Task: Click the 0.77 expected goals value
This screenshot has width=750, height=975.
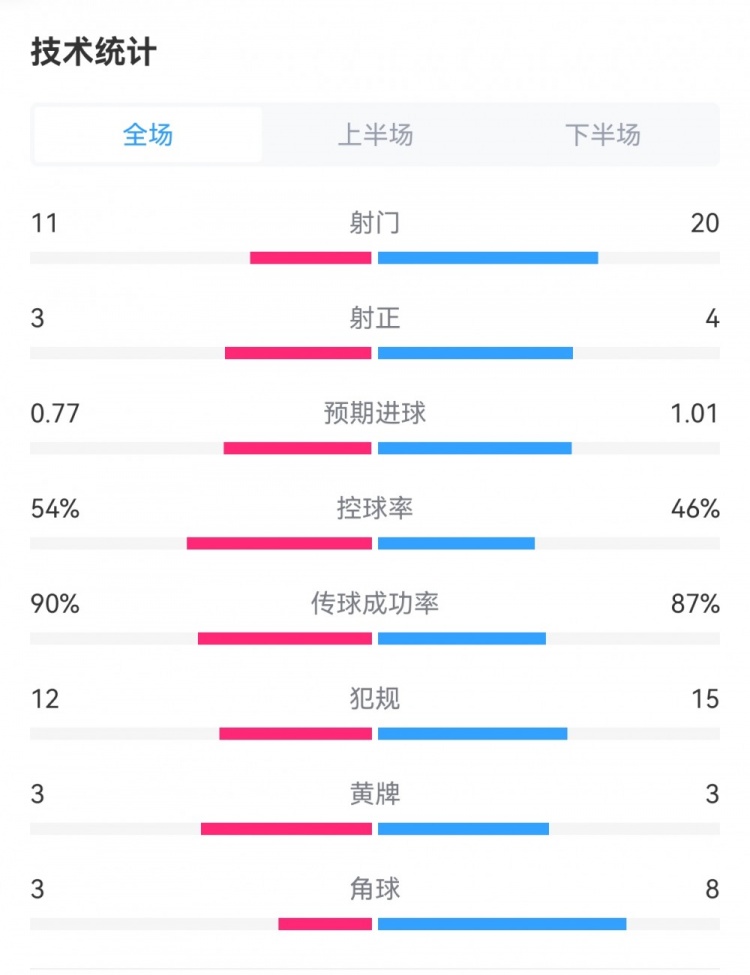Action: [55, 413]
